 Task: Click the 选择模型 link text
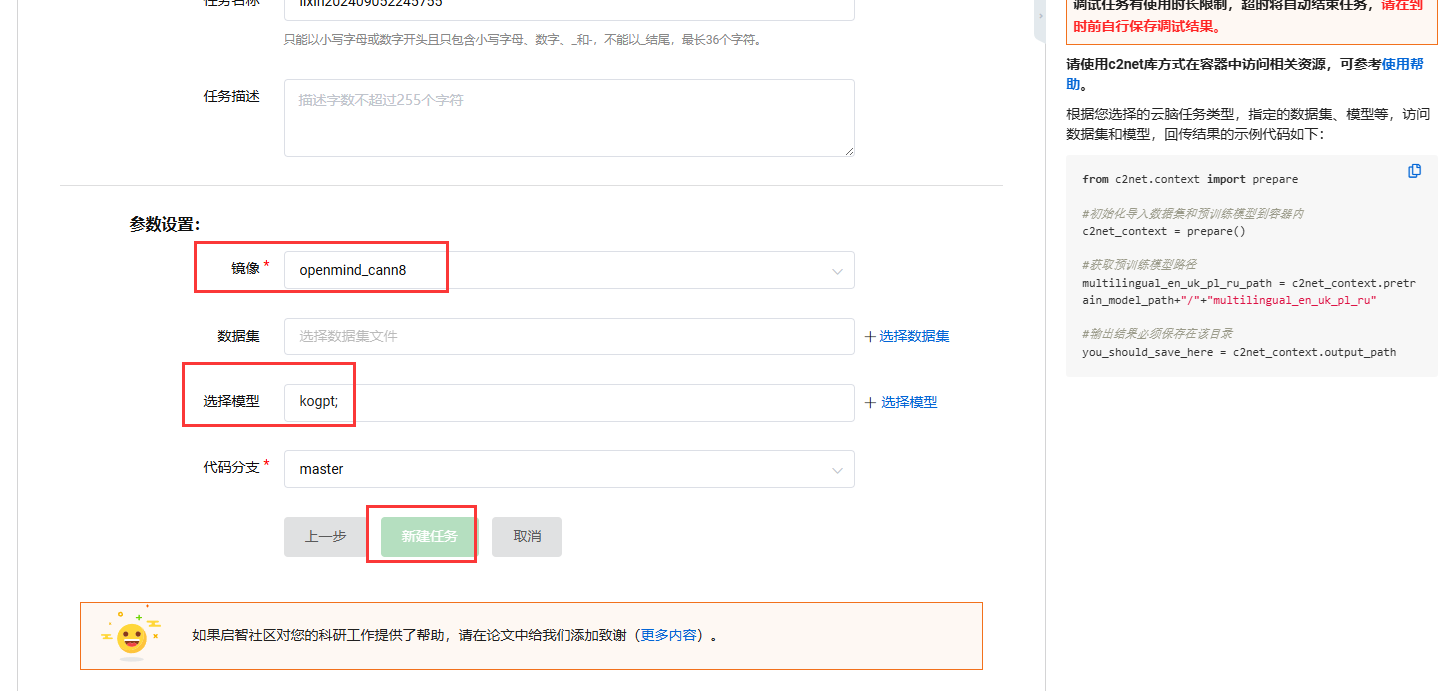click(x=908, y=403)
